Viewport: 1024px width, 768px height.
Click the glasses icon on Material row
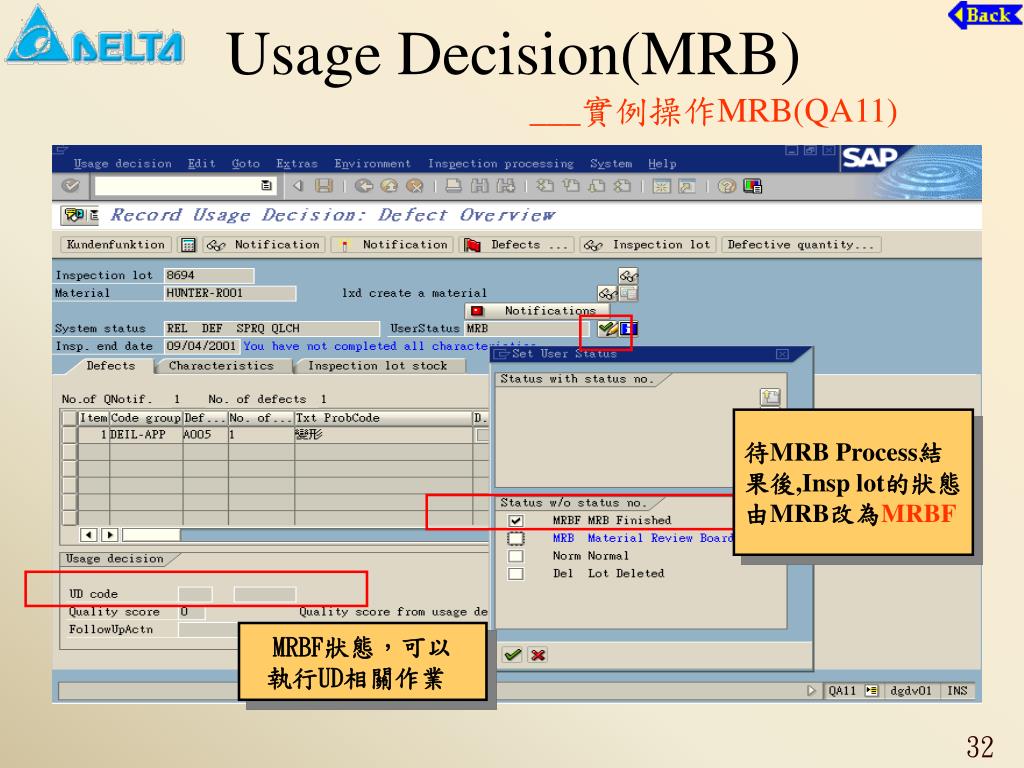click(x=607, y=293)
